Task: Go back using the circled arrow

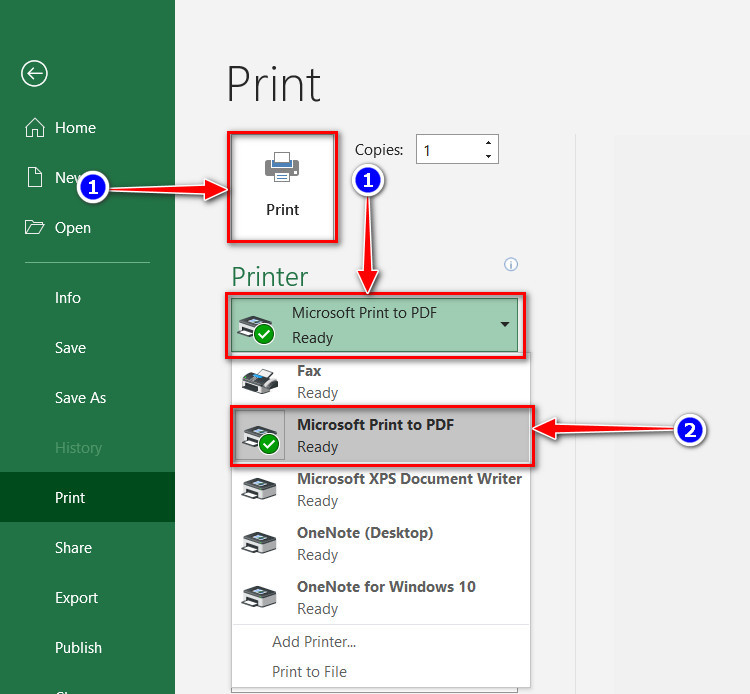Action: point(34,74)
